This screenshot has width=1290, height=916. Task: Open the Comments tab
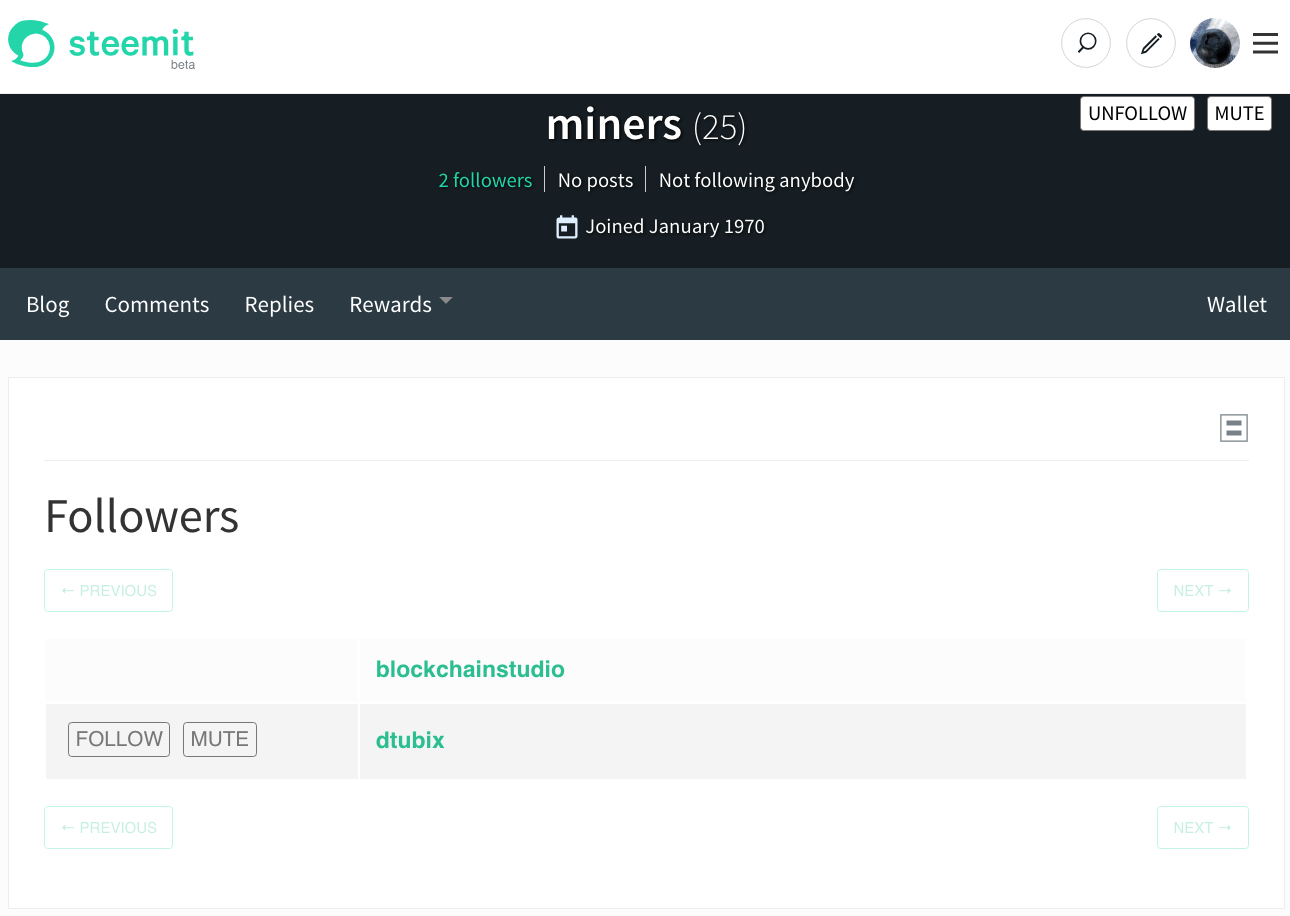tap(157, 304)
